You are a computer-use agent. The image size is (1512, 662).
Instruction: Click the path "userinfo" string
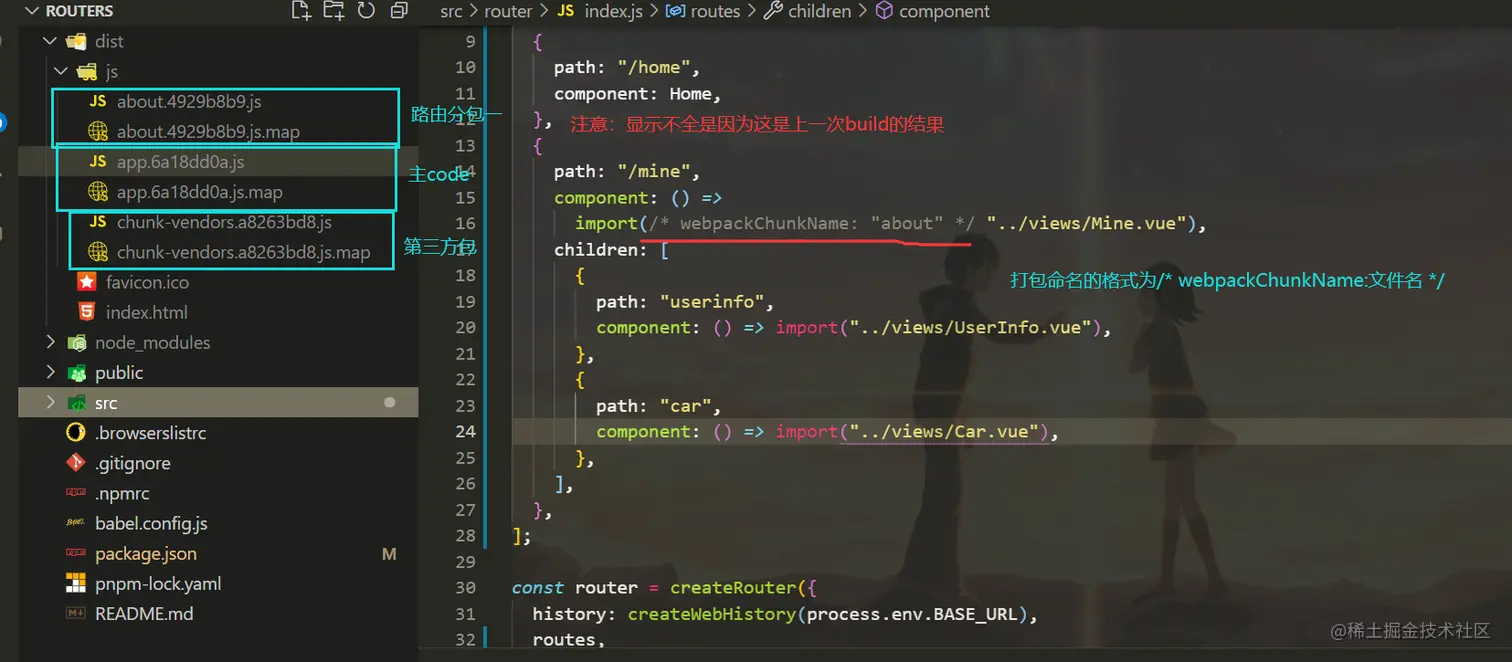[x=712, y=302]
